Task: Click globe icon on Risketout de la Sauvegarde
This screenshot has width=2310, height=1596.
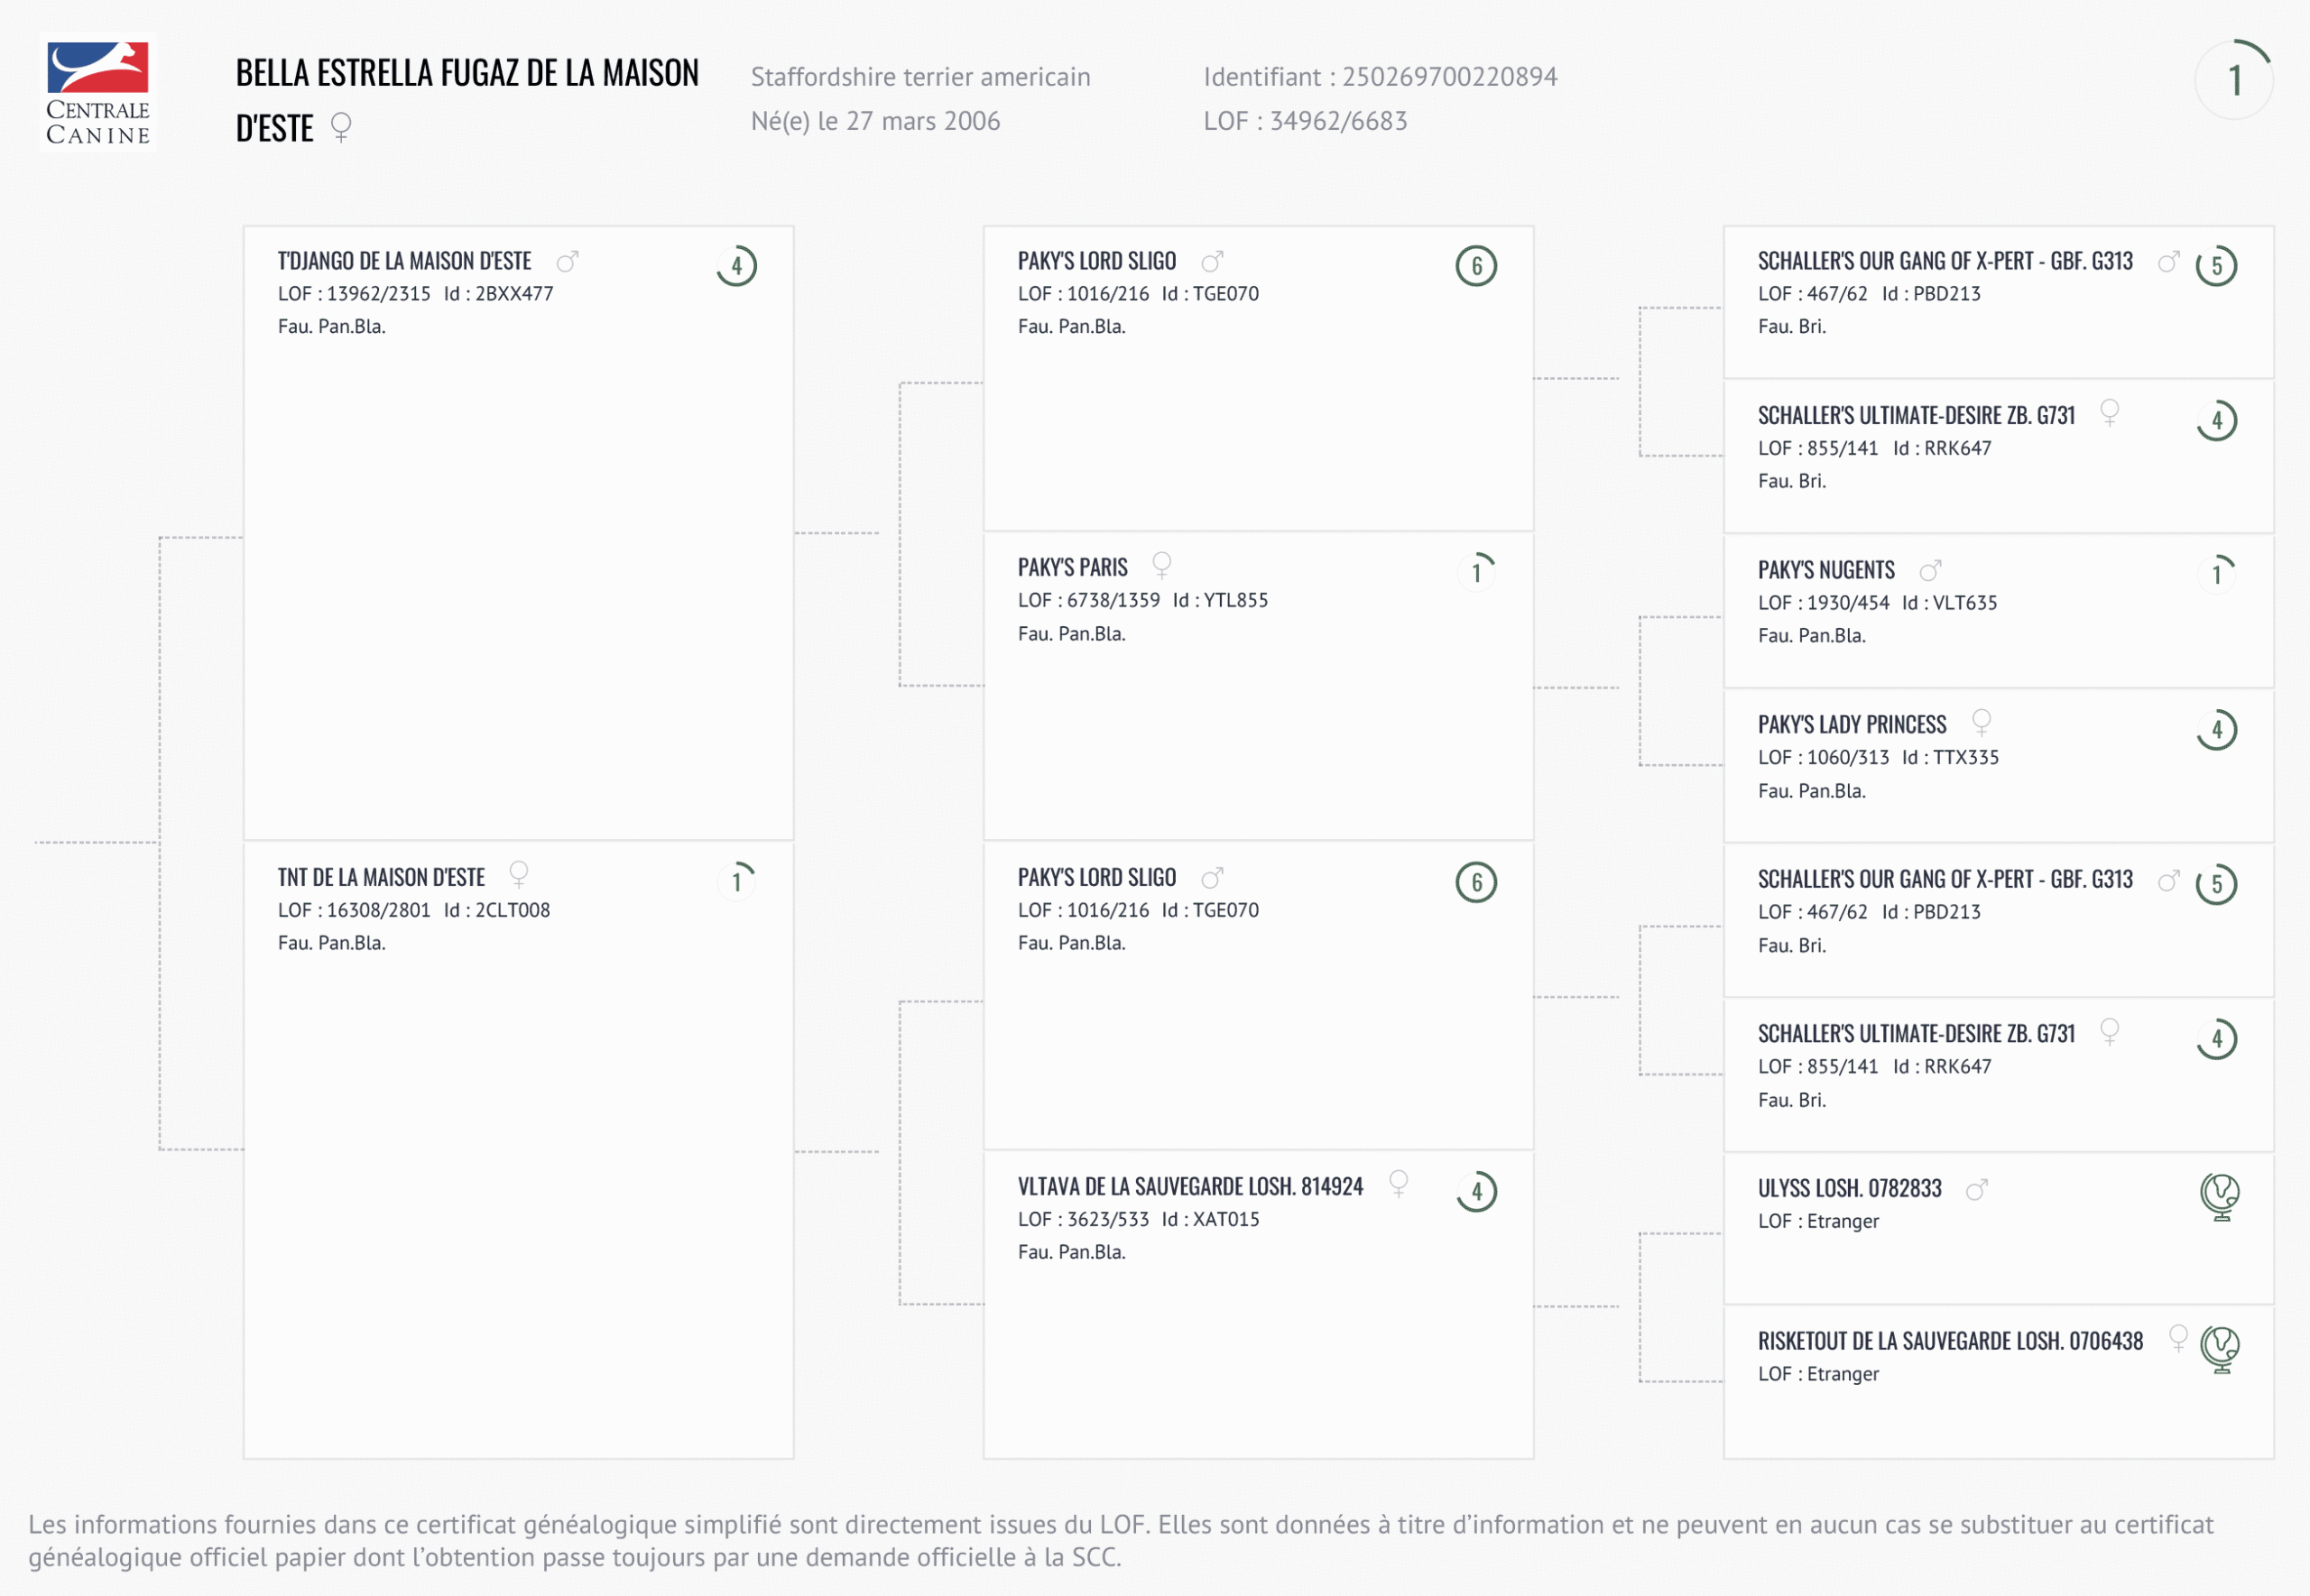Action: [x=2219, y=1349]
